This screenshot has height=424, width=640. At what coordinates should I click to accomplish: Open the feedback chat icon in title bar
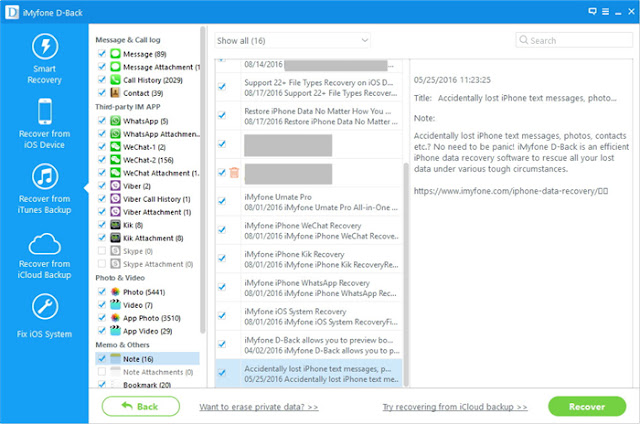pos(592,11)
